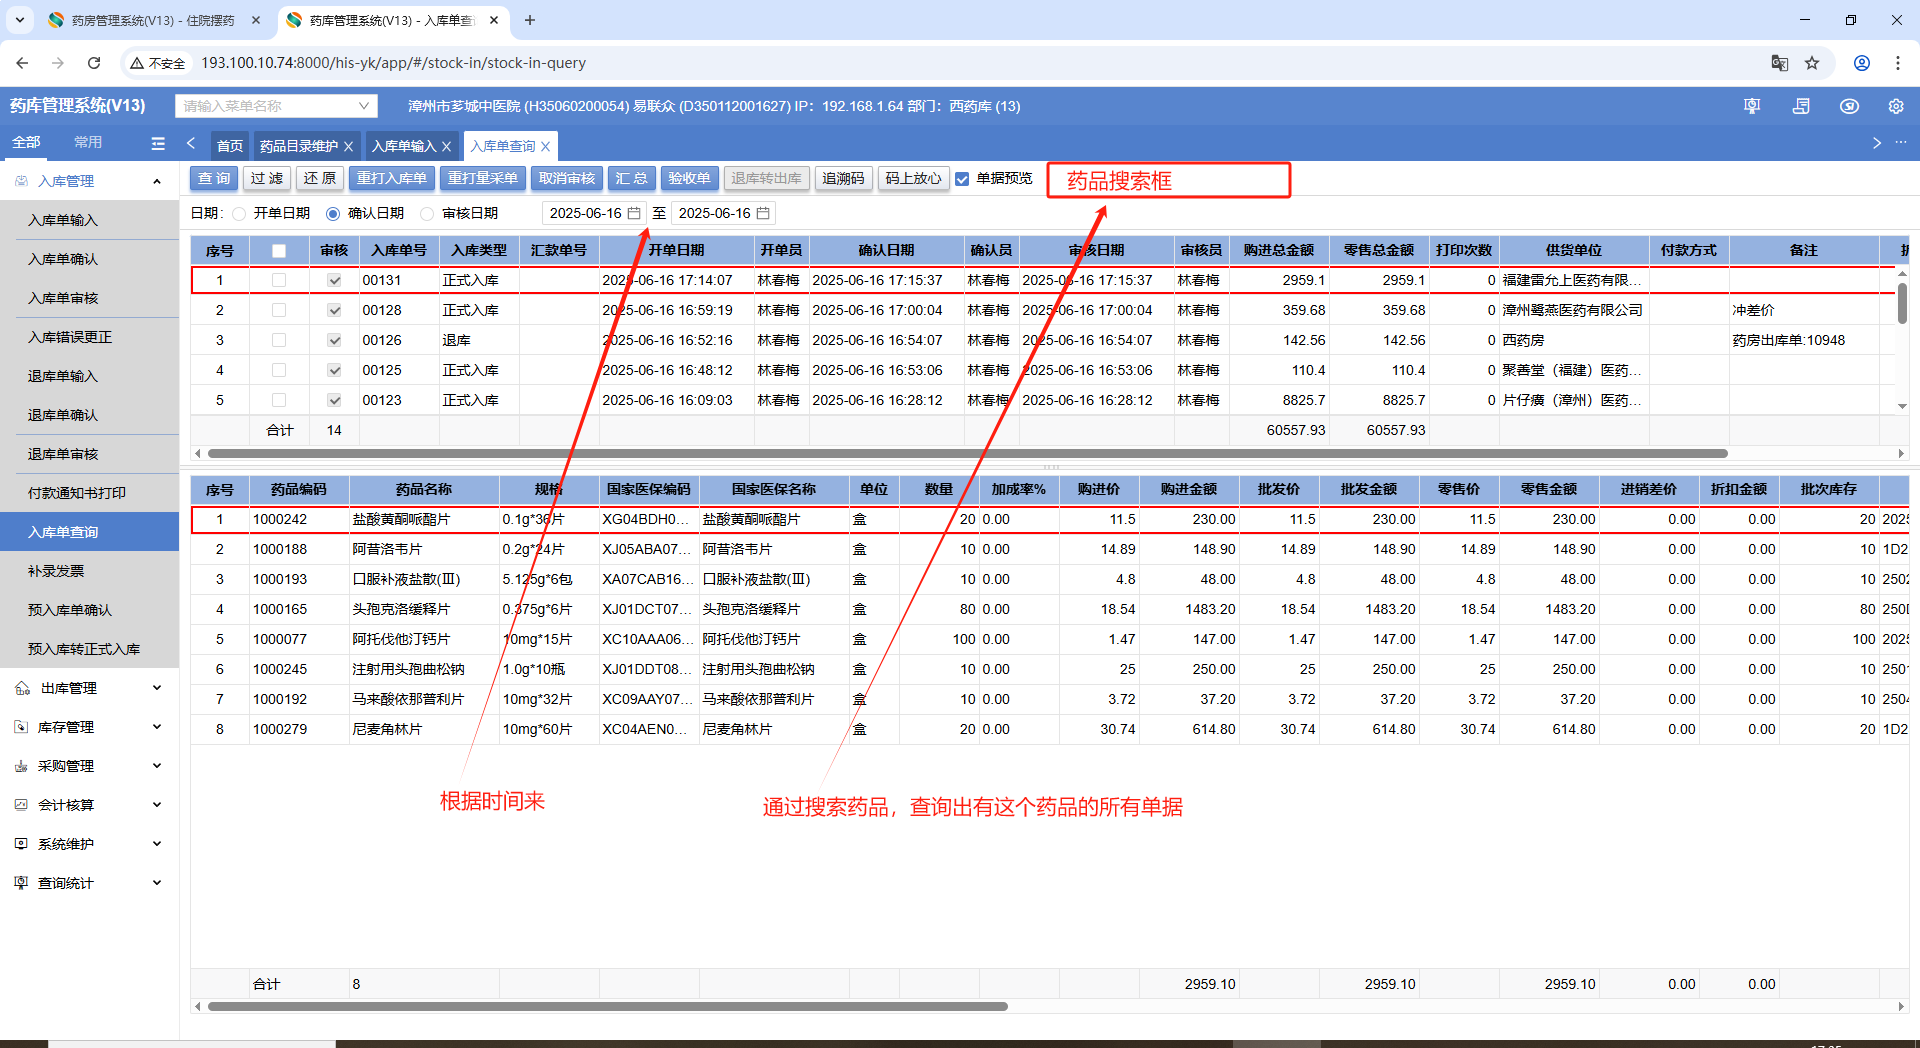
Task: Click the order list horizontal scrollbar
Action: tap(967, 454)
